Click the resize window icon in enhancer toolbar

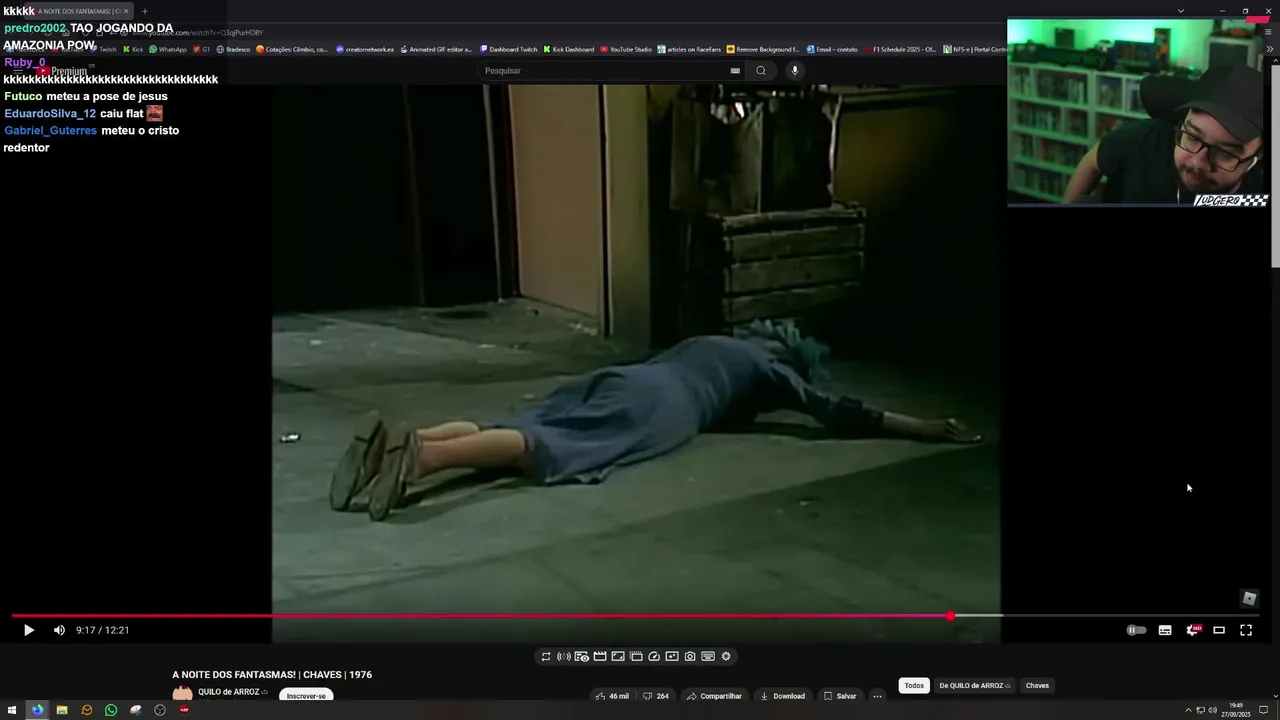click(618, 657)
